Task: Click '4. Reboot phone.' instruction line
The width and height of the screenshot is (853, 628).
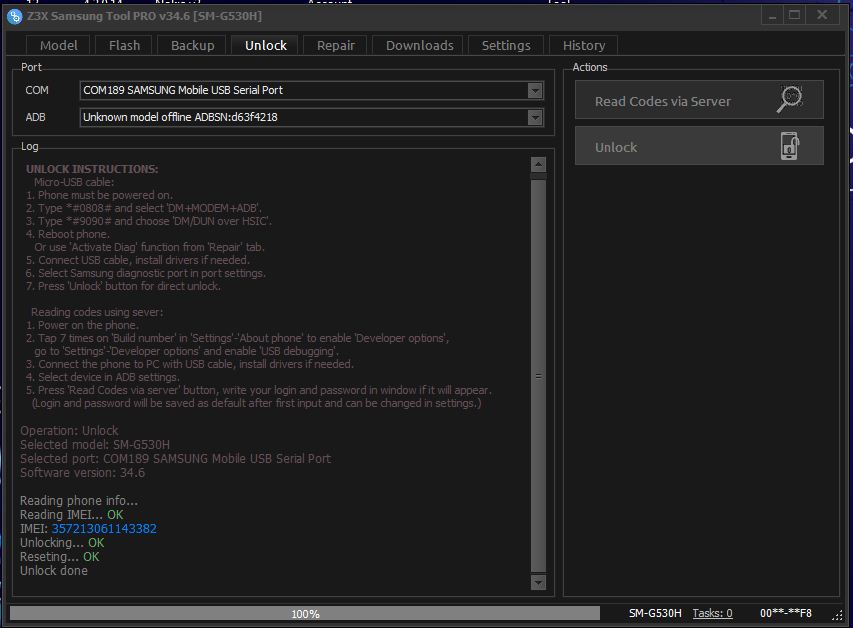Action: pos(67,235)
